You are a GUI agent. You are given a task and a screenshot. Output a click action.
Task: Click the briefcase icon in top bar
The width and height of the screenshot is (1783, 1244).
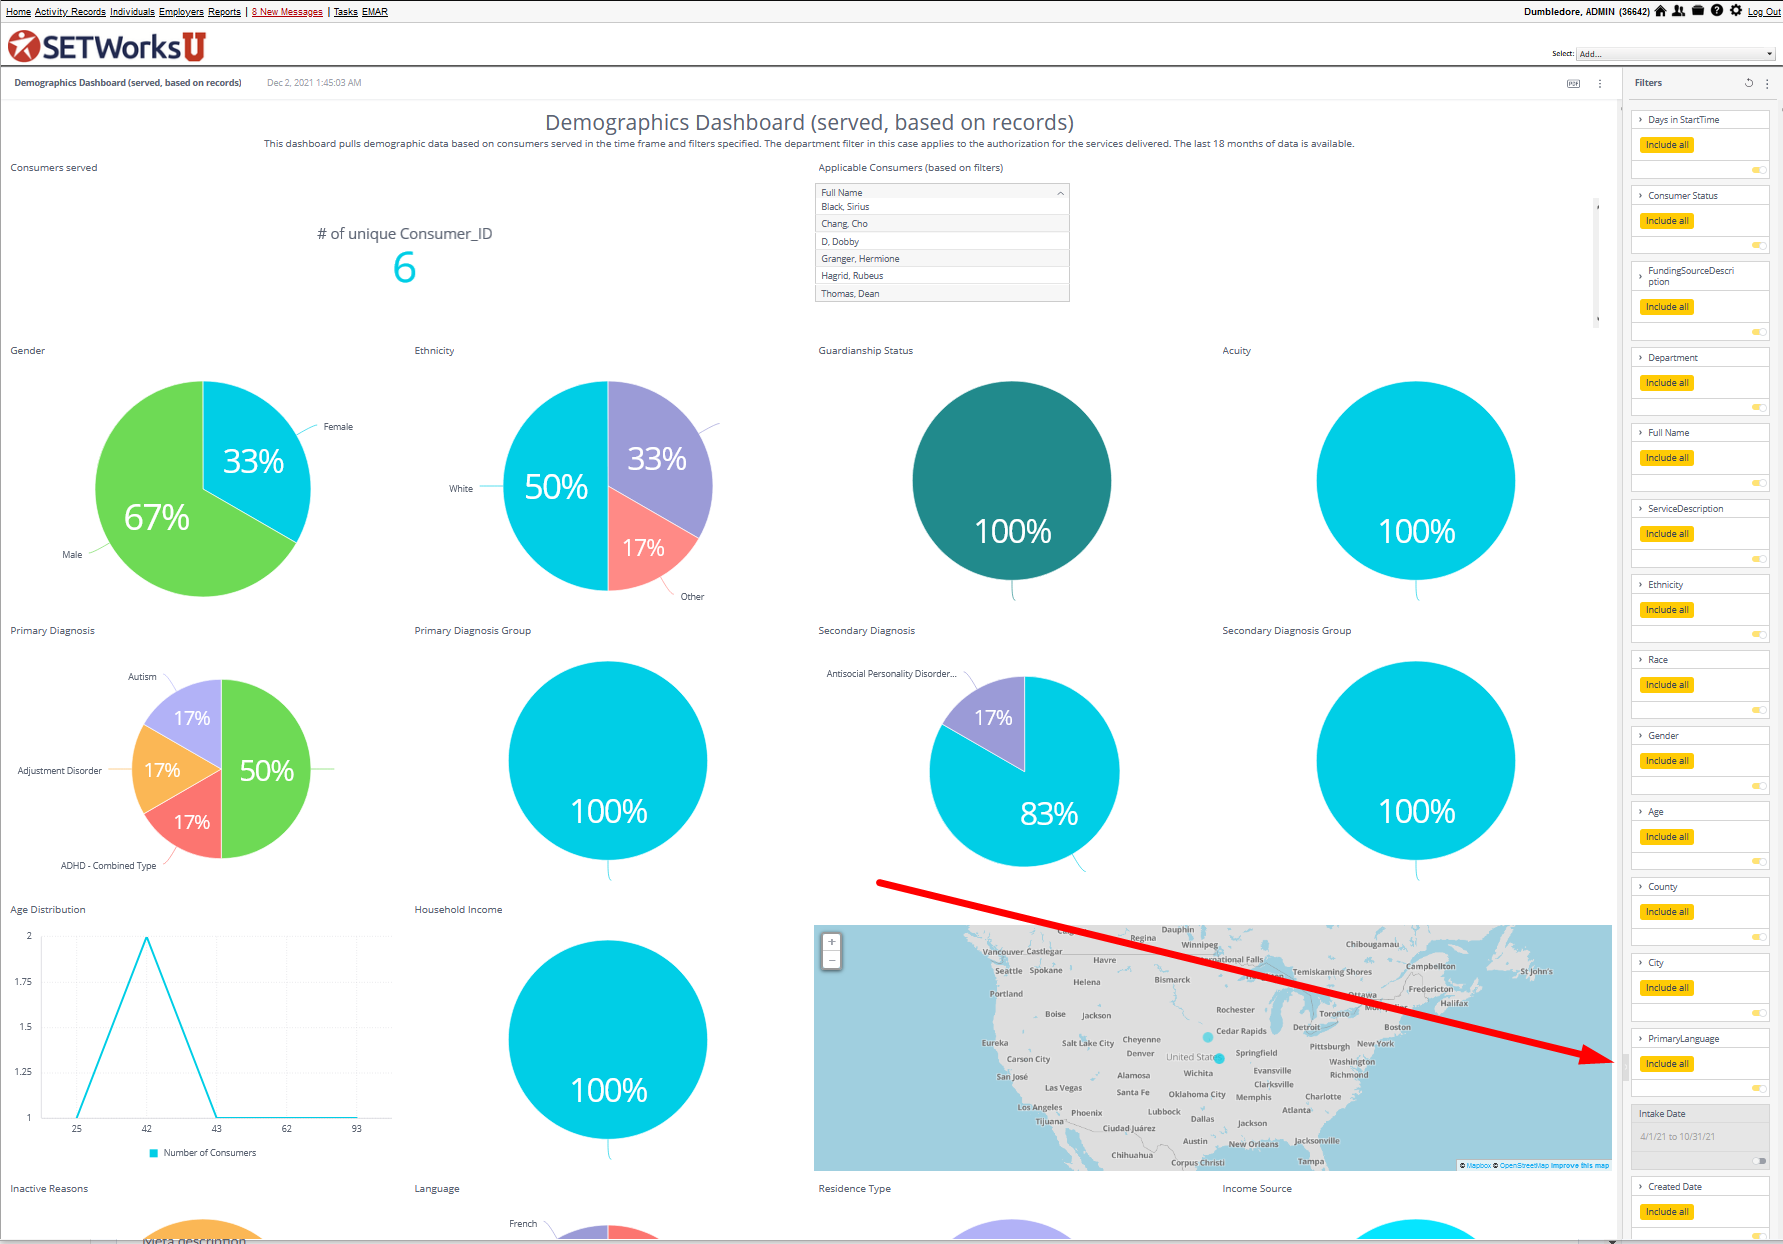tap(1698, 11)
